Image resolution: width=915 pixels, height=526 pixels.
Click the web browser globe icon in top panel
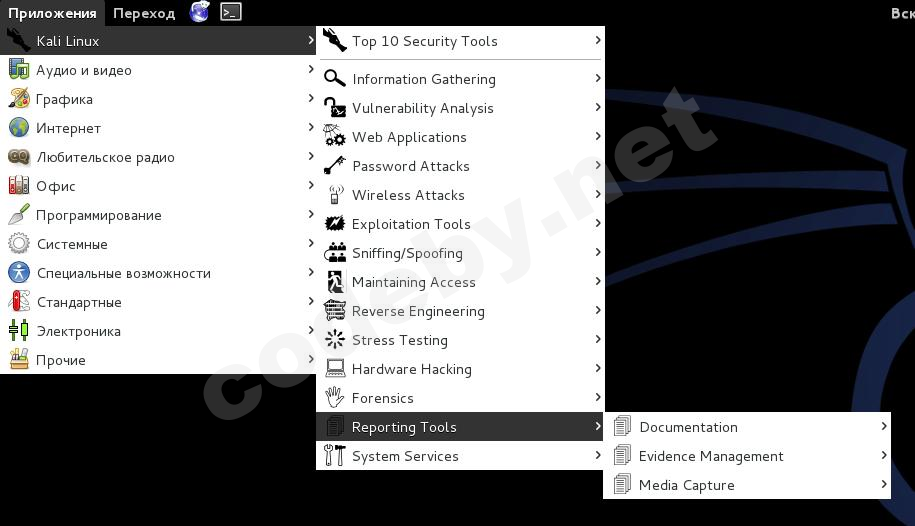pos(200,12)
